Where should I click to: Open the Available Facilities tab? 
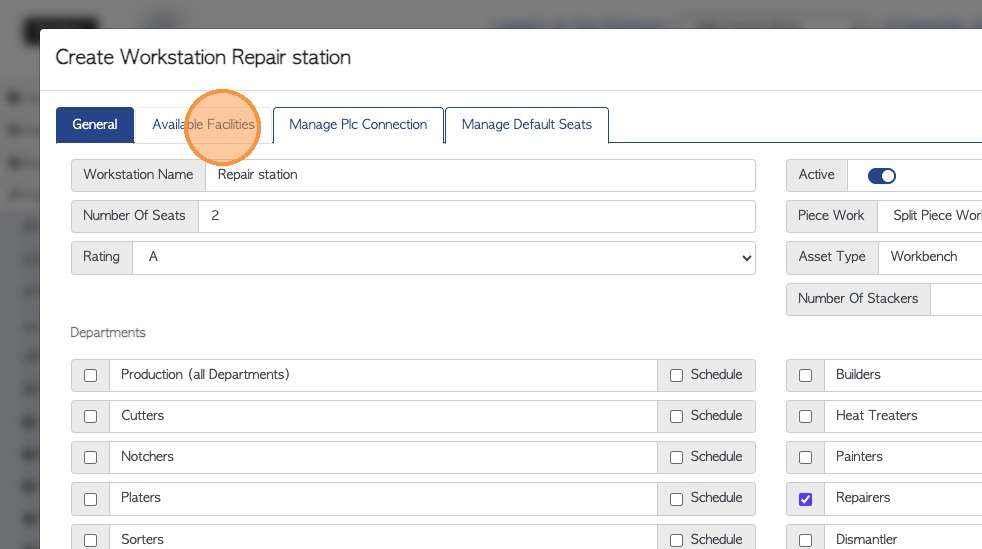click(203, 125)
